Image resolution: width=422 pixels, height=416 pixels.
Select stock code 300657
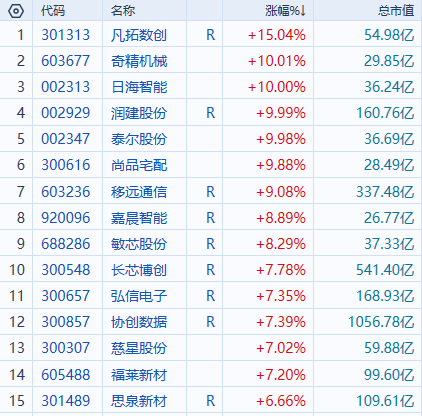(66, 296)
